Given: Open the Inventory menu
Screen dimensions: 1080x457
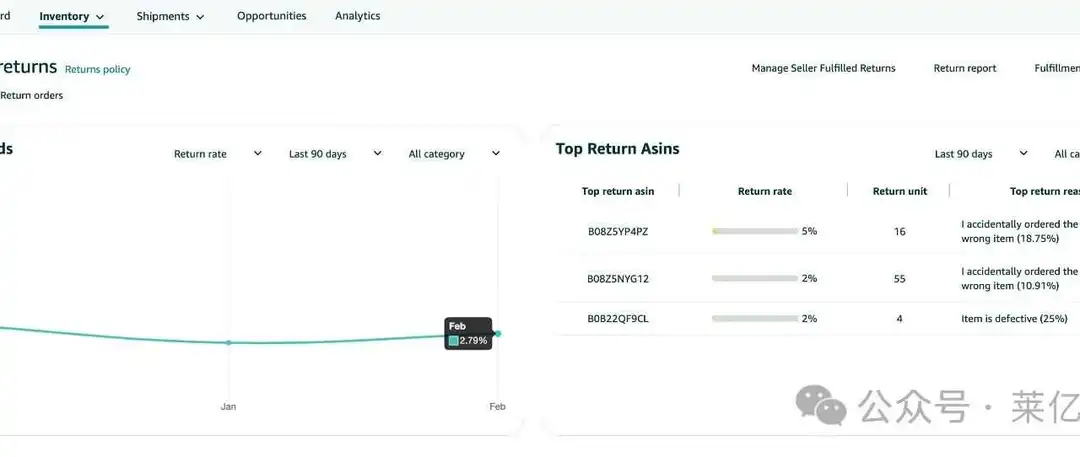Looking at the screenshot, I should (x=72, y=16).
